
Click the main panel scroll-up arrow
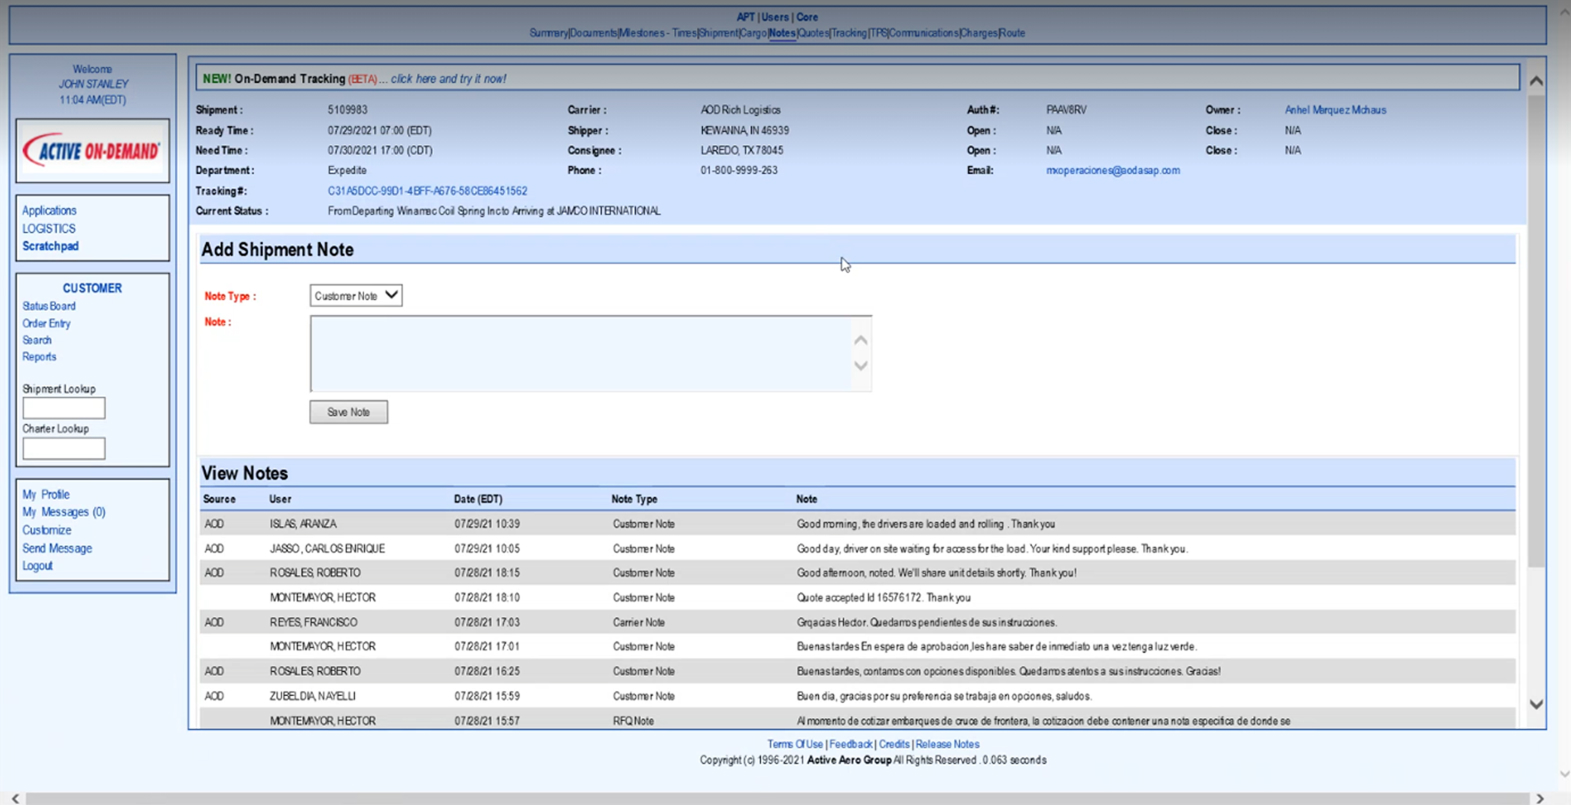coord(1536,81)
